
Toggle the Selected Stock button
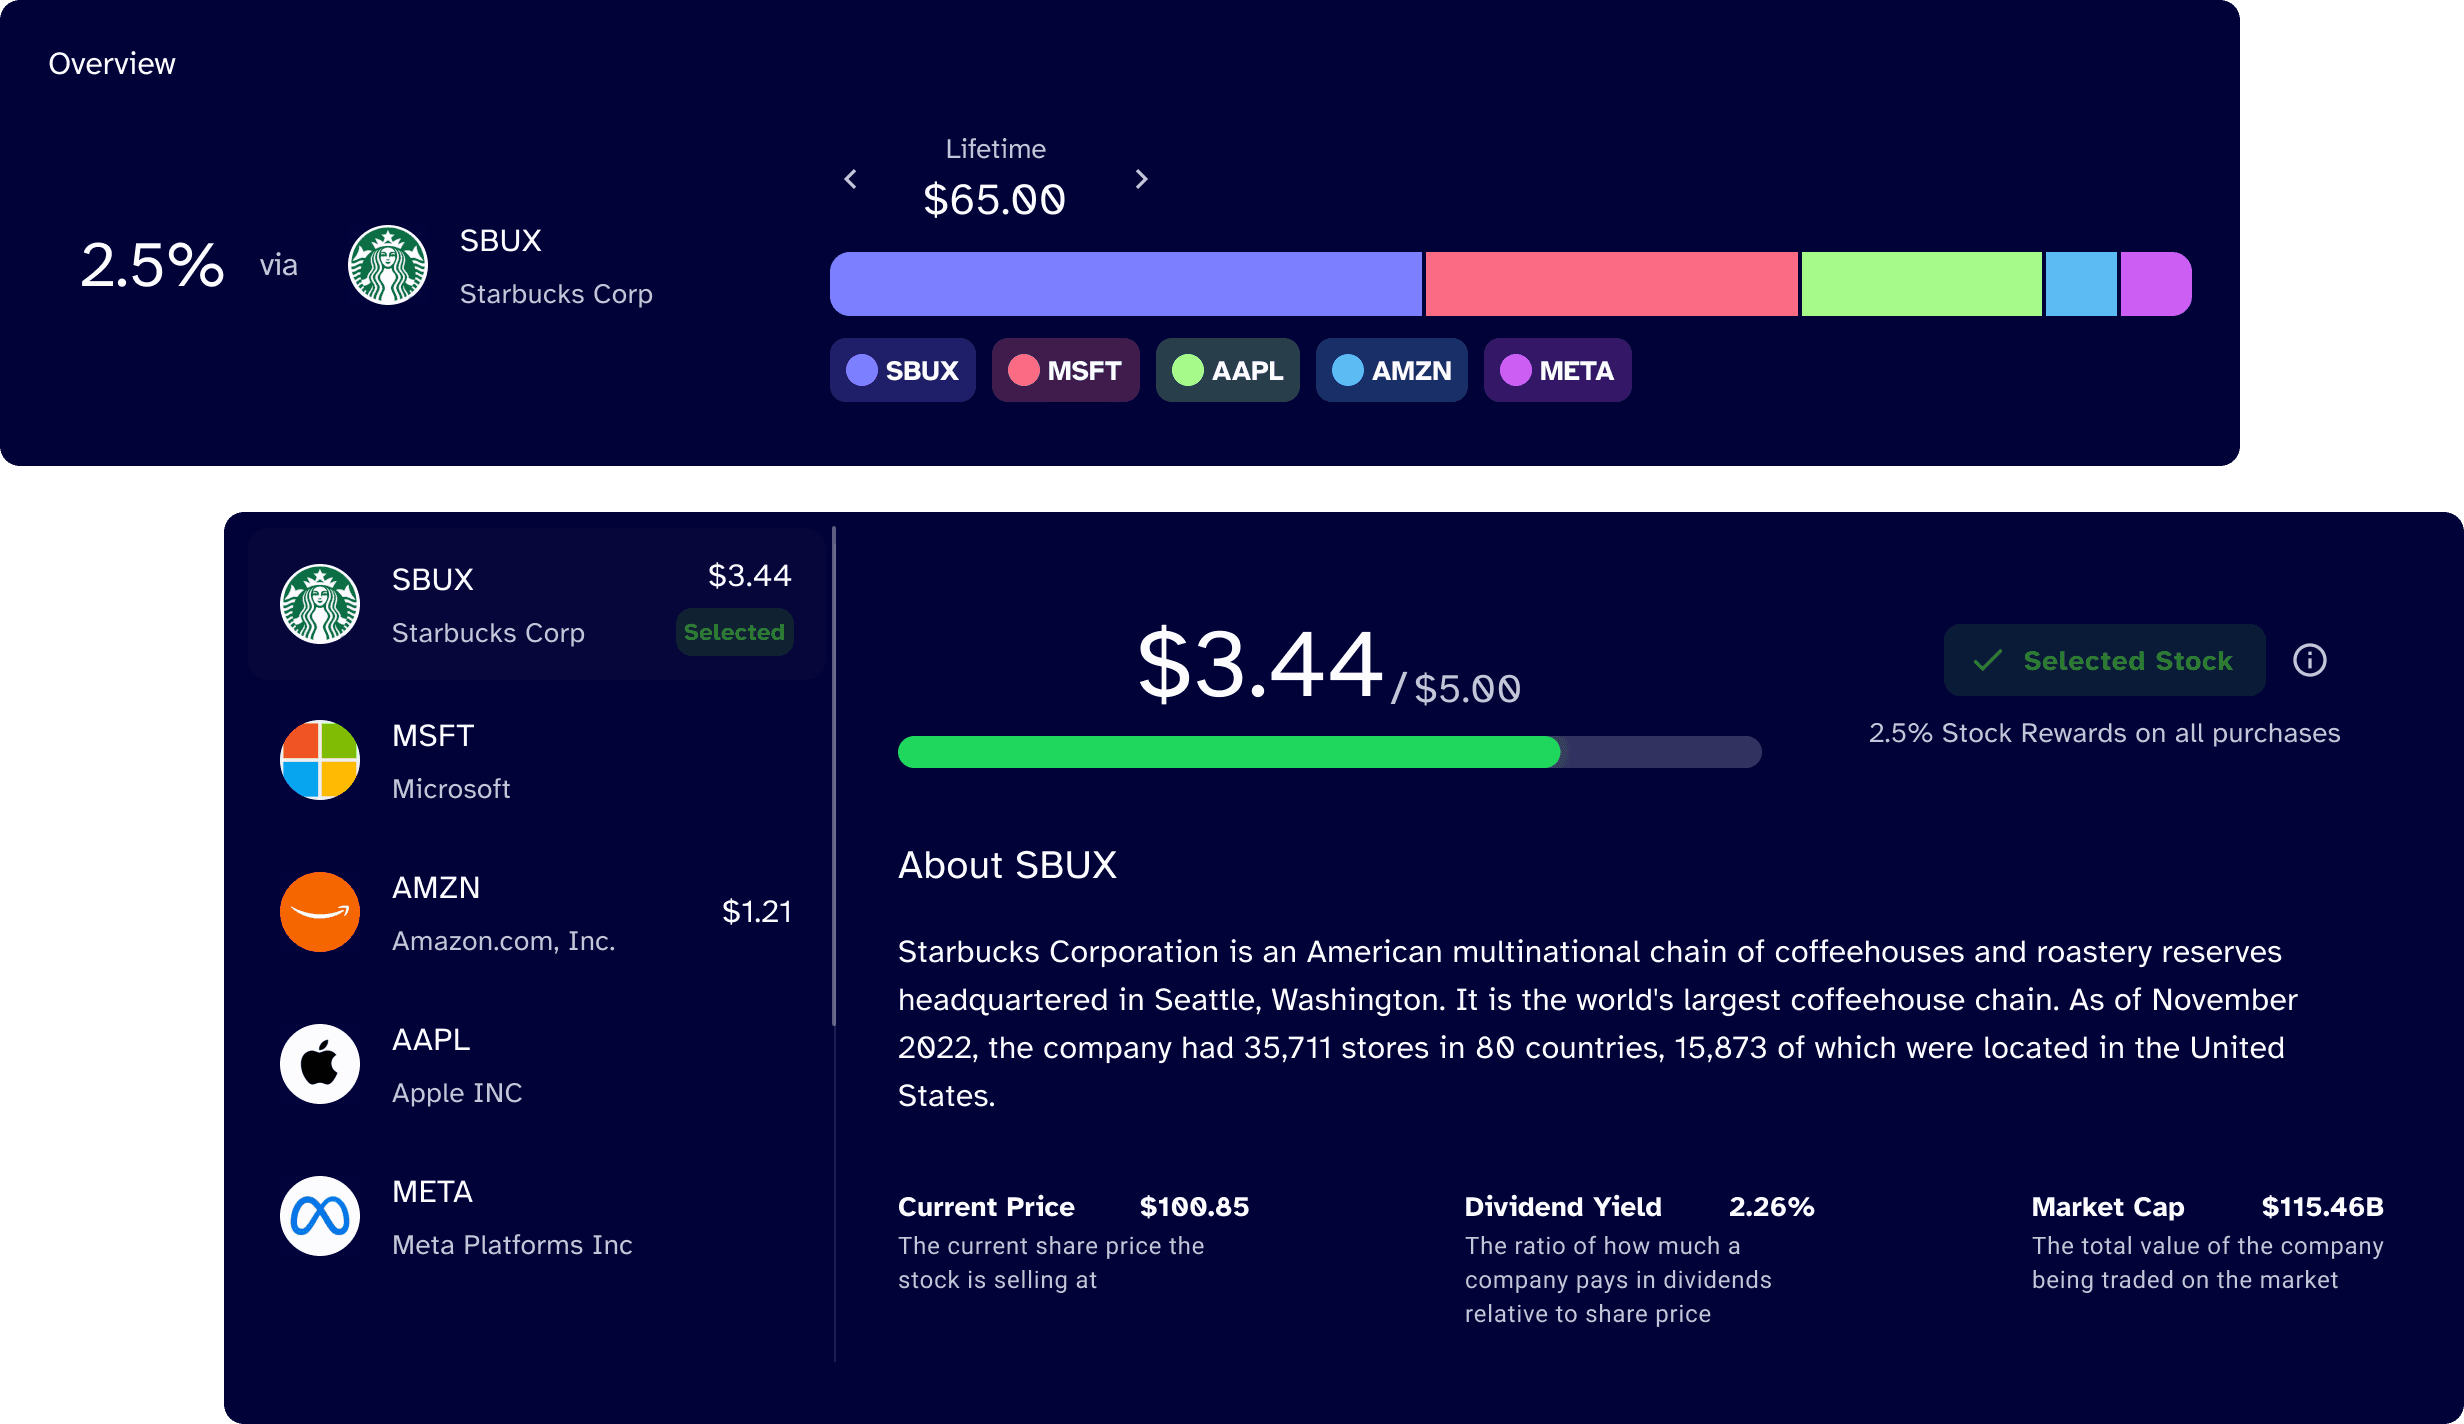[x=2104, y=660]
